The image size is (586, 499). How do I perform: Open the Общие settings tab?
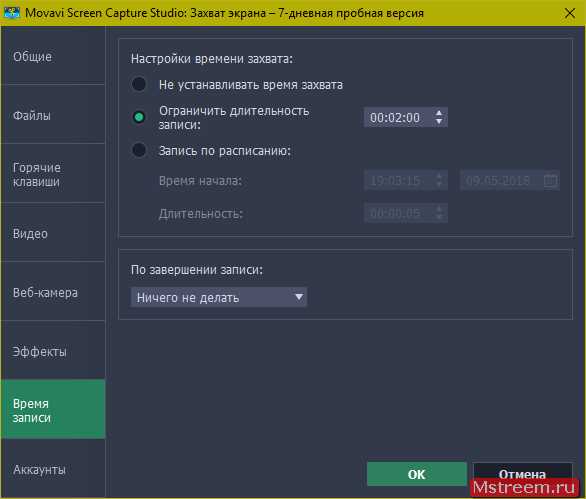53,56
